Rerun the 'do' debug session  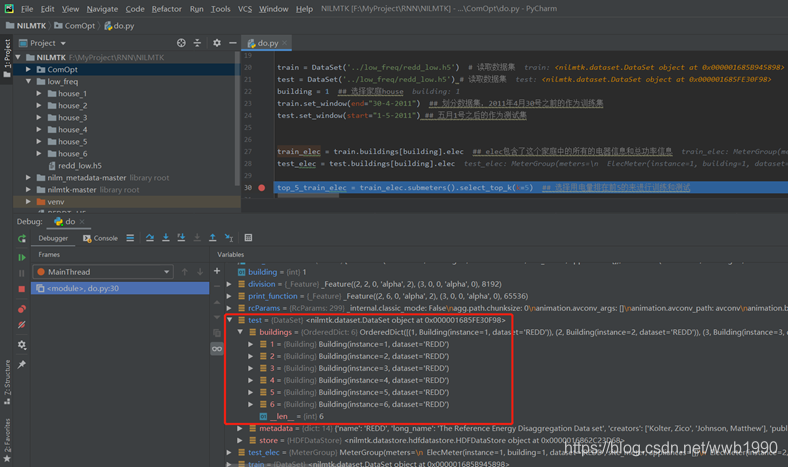pyautogui.click(x=22, y=239)
